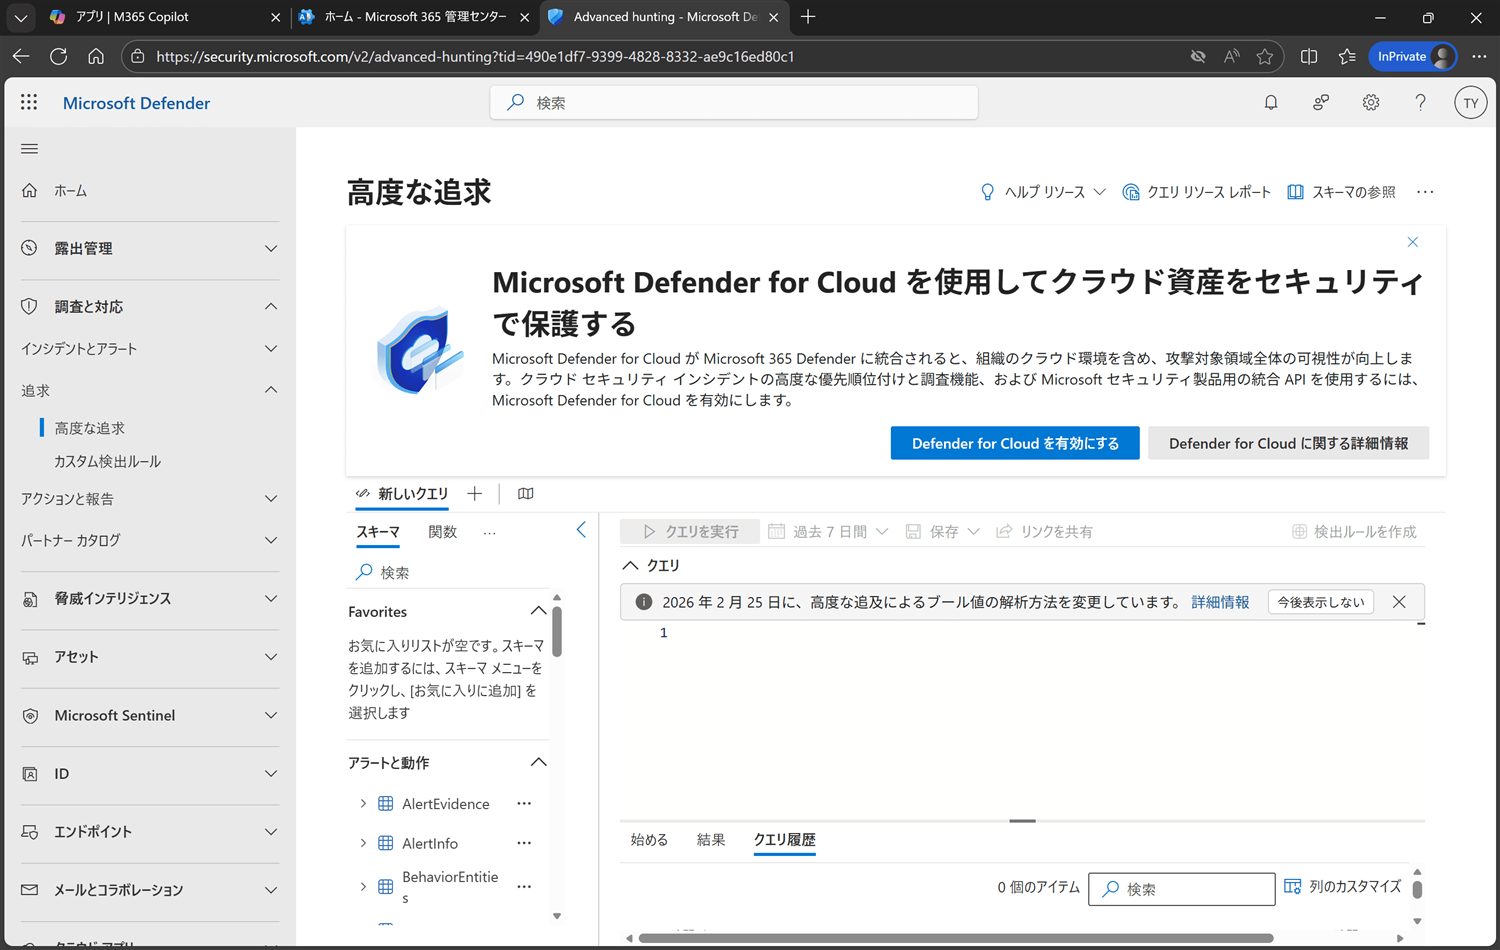Image resolution: width=1500 pixels, height=950 pixels.
Task: Expand インシデントとアラート section
Action: 150,348
